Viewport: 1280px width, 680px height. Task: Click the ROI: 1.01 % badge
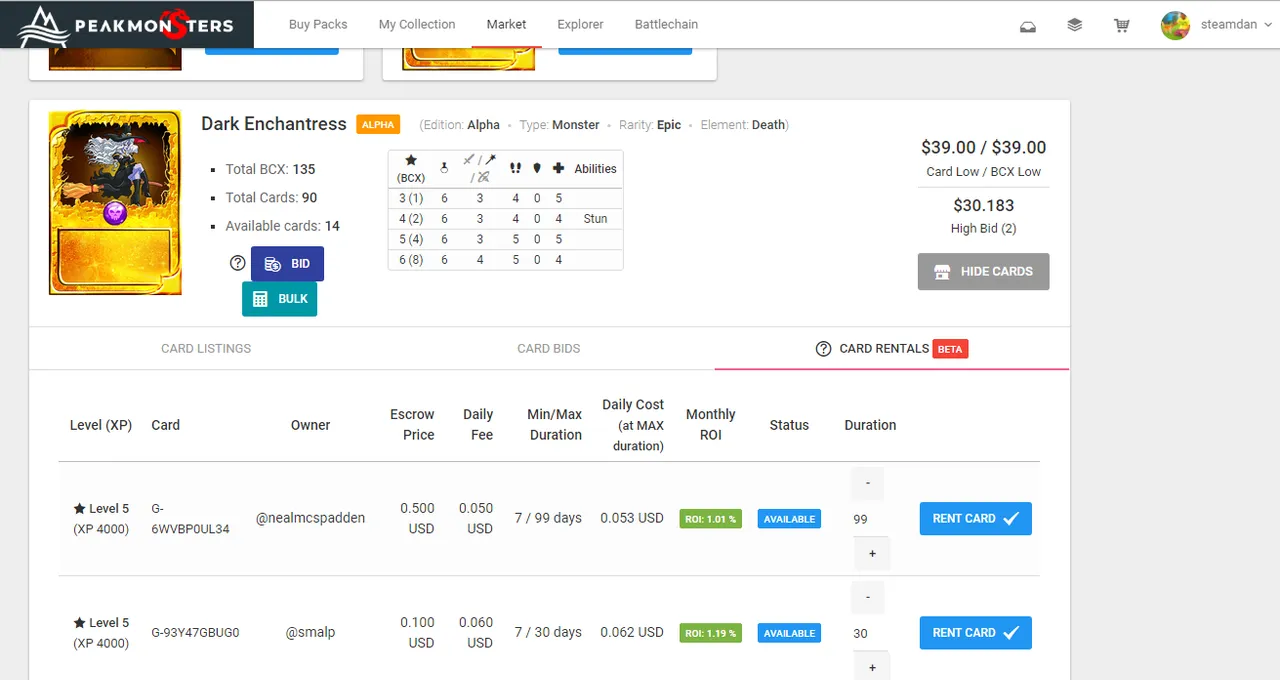(x=711, y=519)
